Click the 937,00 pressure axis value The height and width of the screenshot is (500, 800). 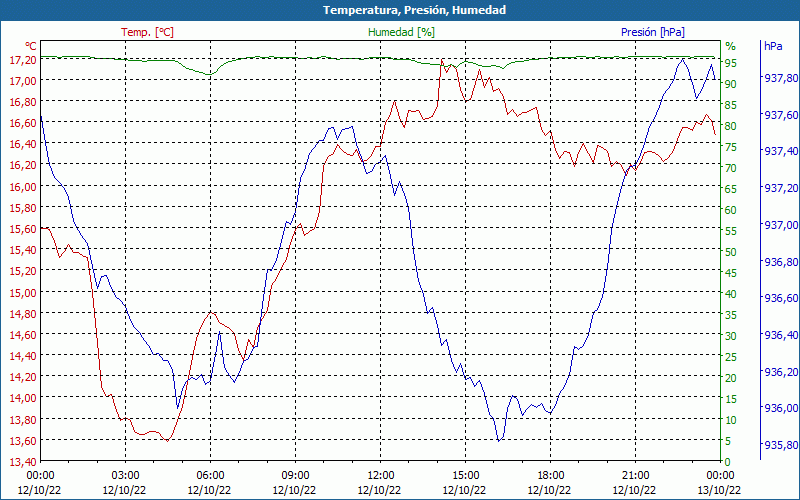[781, 224]
